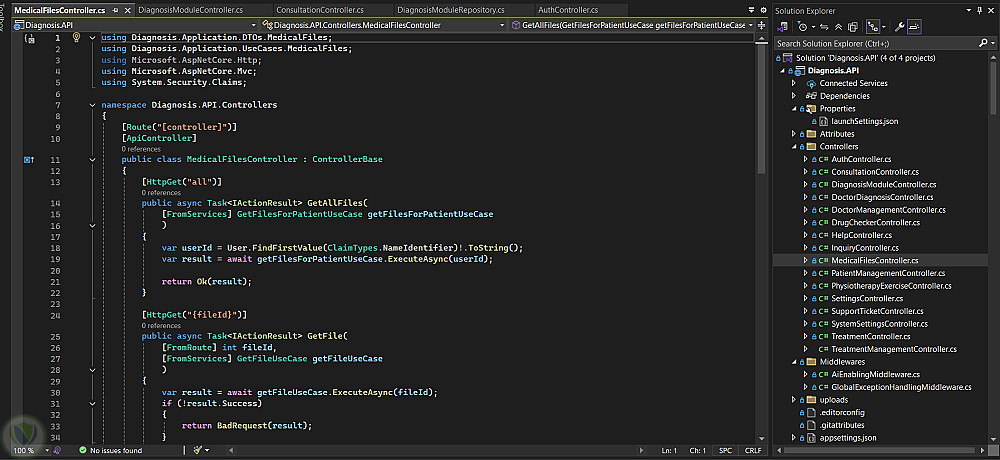Open editor window settings gear
The width and height of the screenshot is (1000, 460).
click(763, 10)
